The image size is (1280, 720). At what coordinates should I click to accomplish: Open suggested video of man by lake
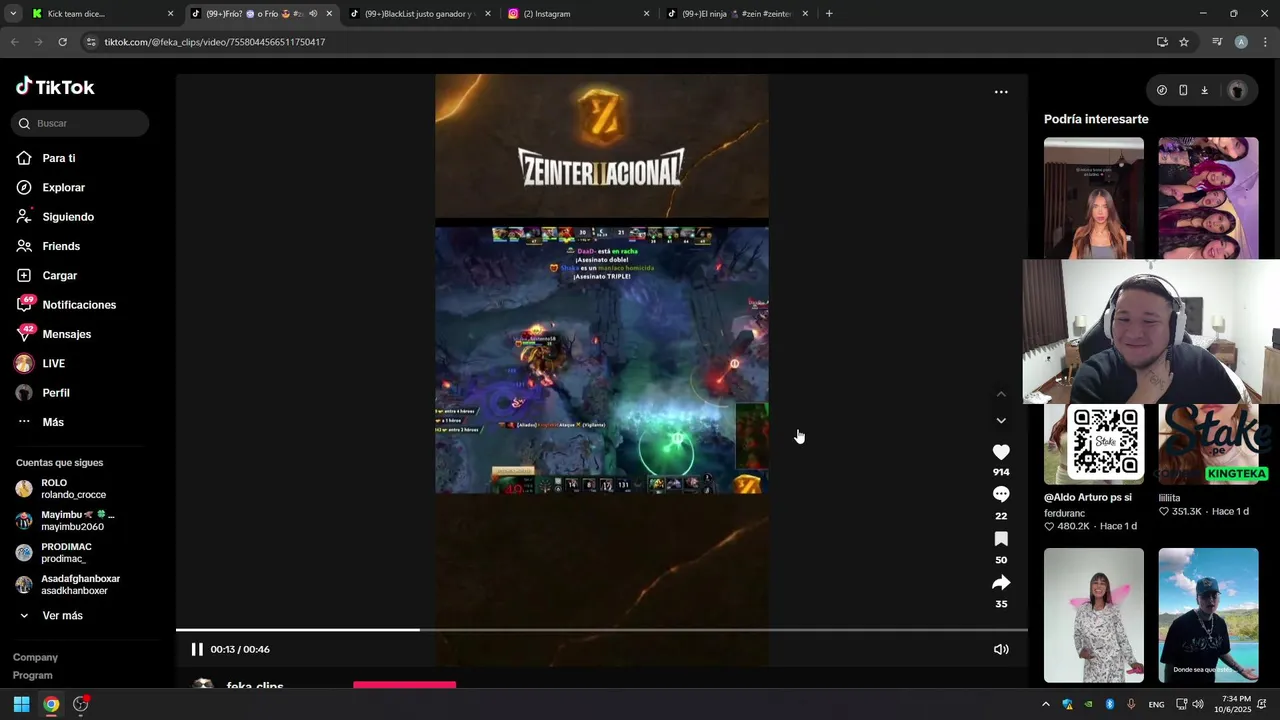tap(1208, 615)
